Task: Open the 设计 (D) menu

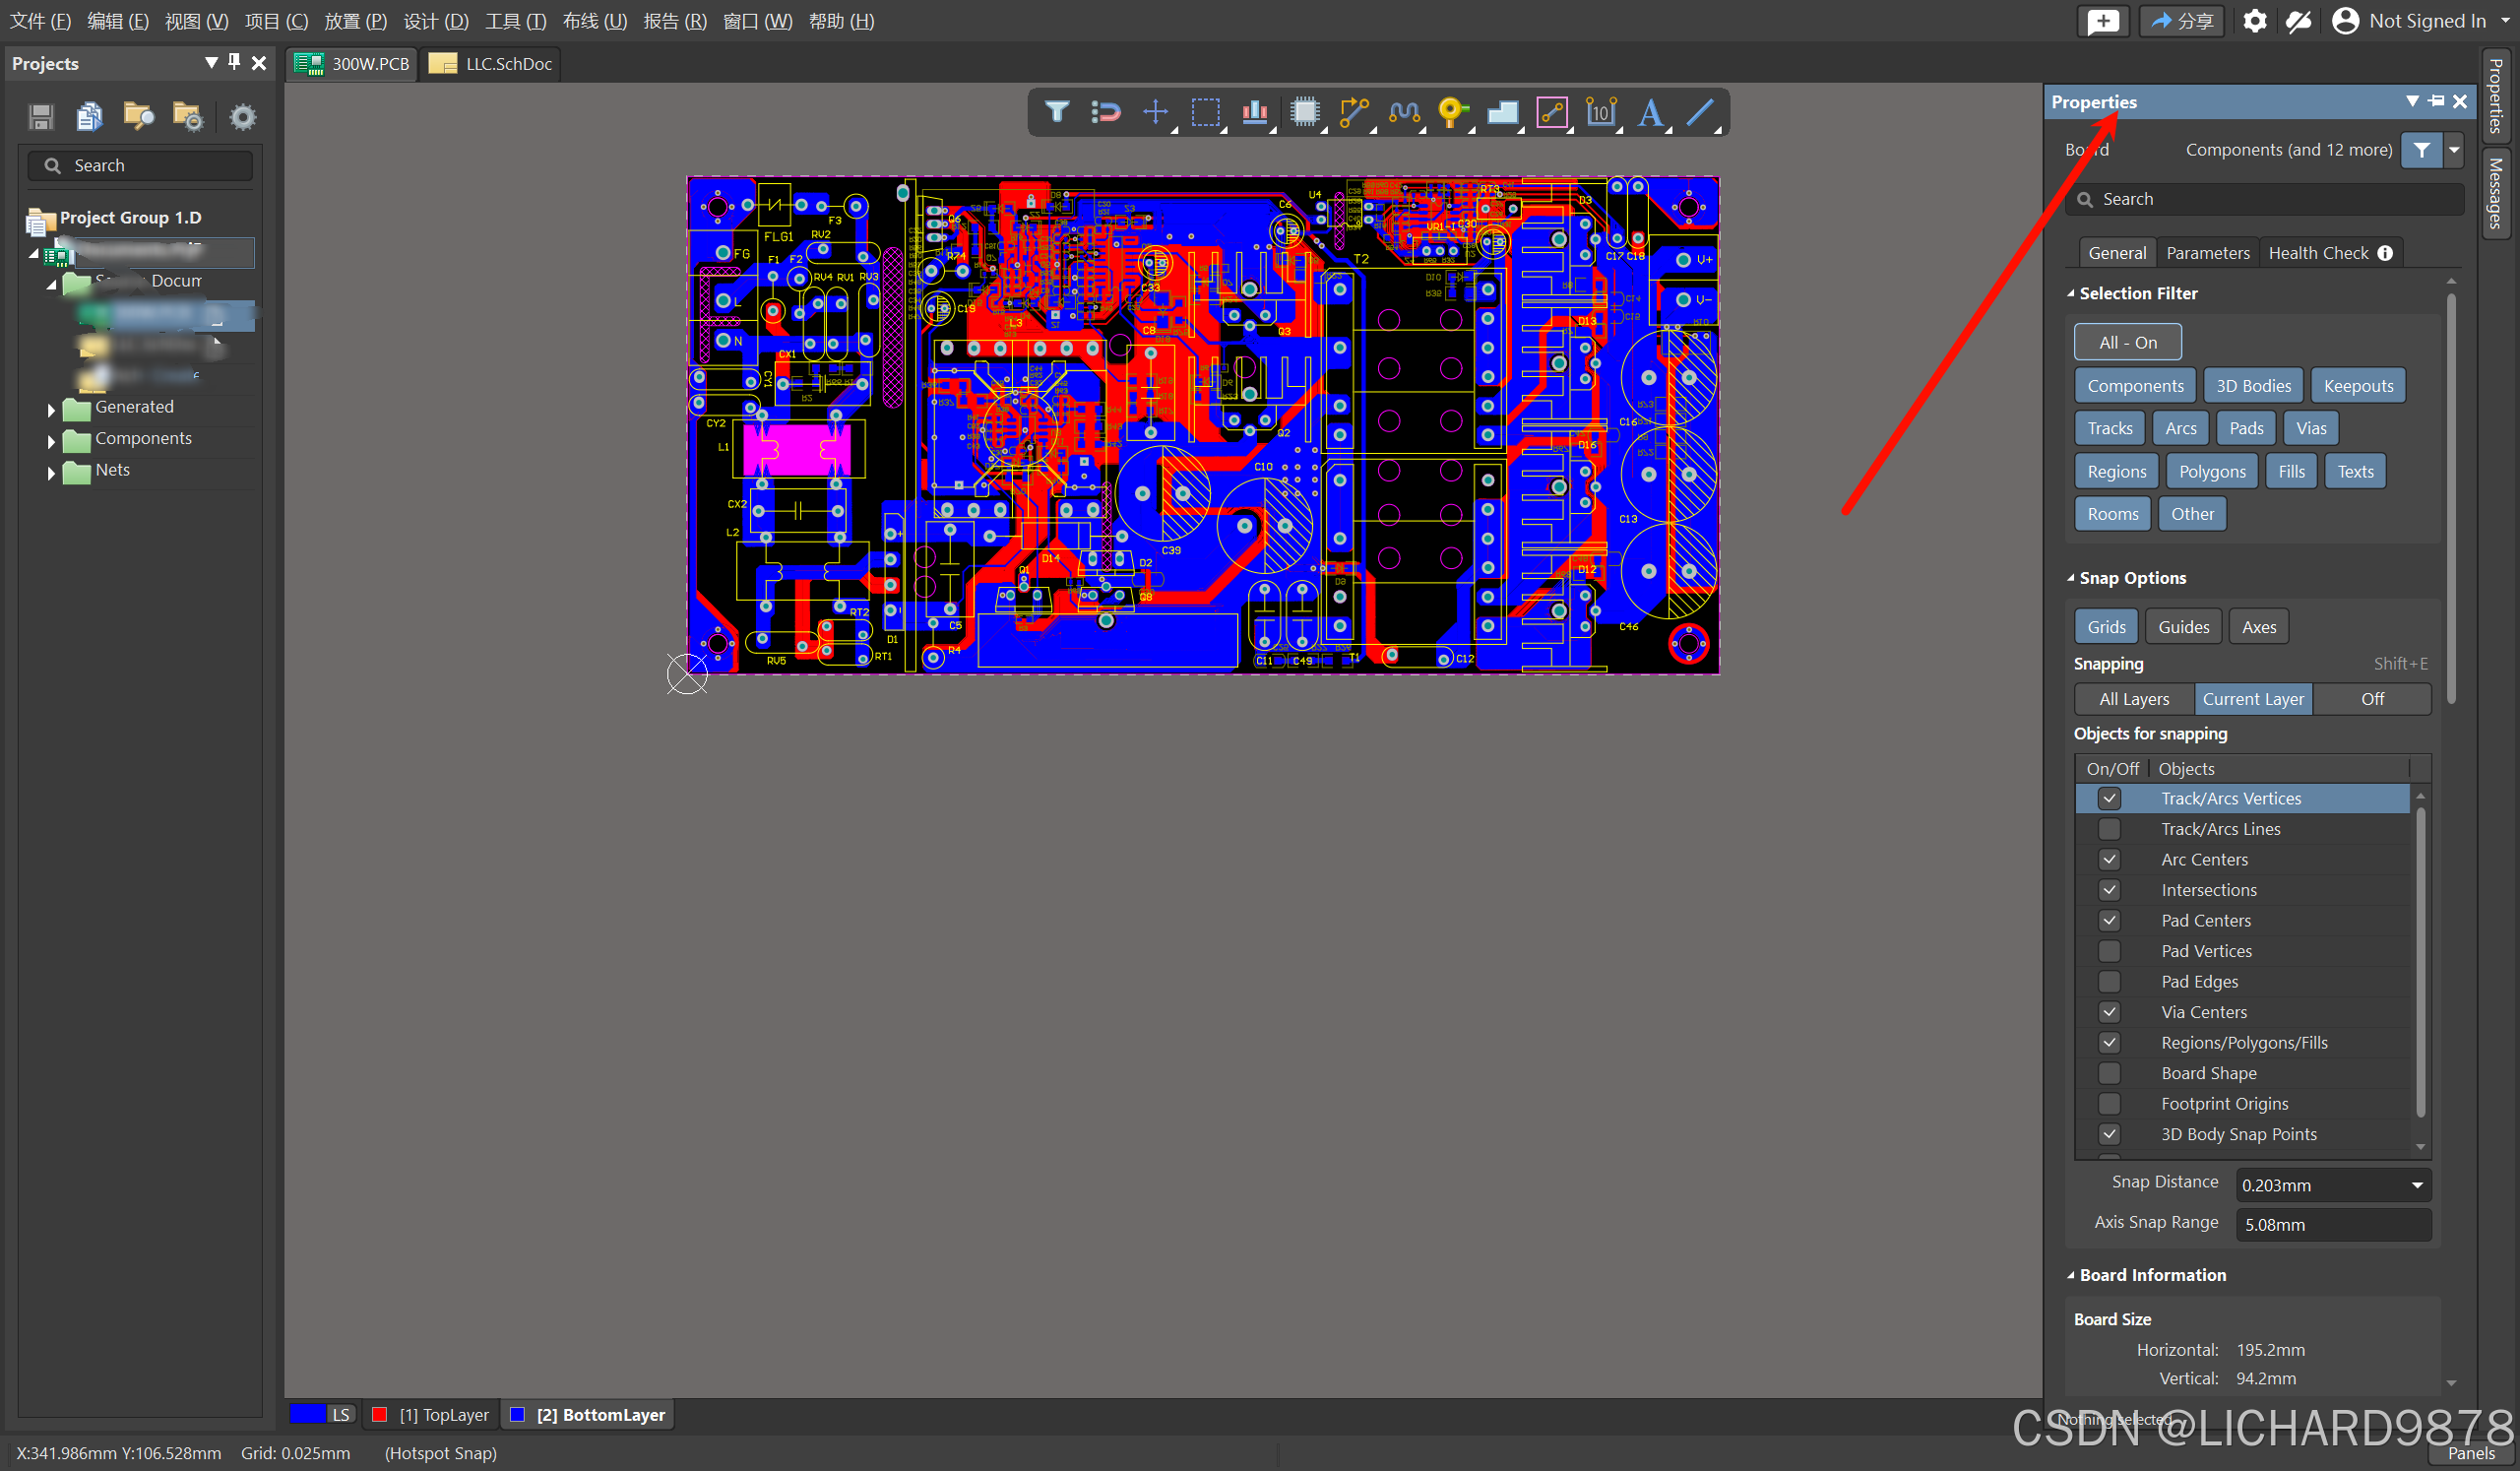Action: point(435,21)
